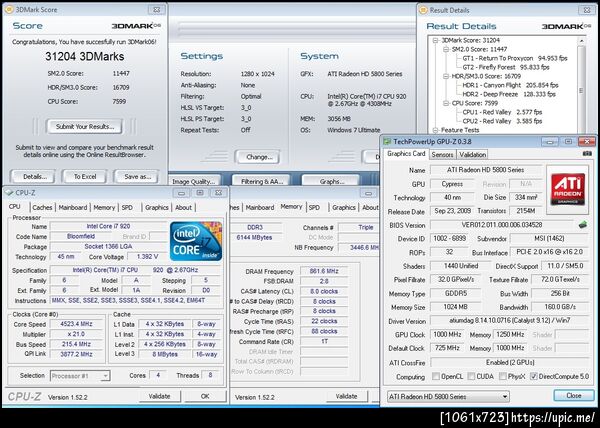Click the 3DMark Score window title icon
The width and height of the screenshot is (600, 428).
pyautogui.click(x=10, y=8)
